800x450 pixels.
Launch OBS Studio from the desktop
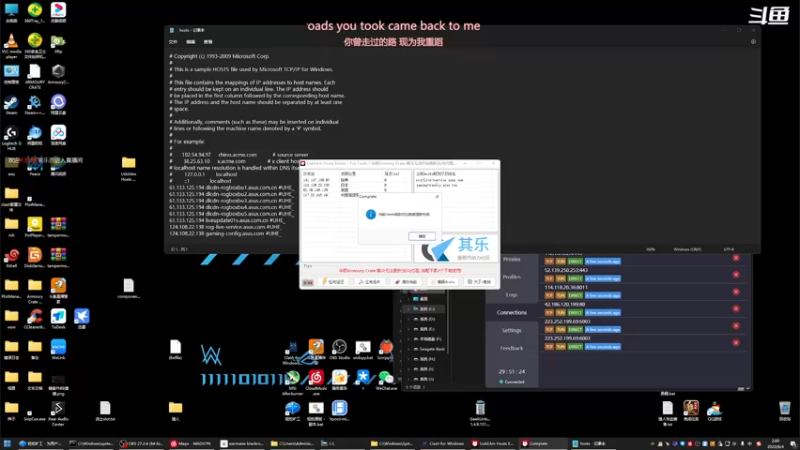pyautogui.click(x=339, y=350)
